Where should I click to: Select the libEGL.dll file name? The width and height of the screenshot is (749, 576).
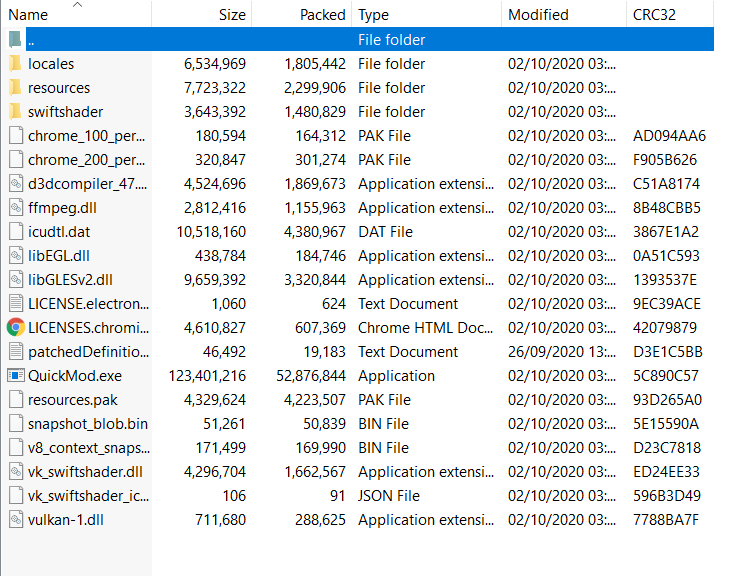pyautogui.click(x=59, y=256)
